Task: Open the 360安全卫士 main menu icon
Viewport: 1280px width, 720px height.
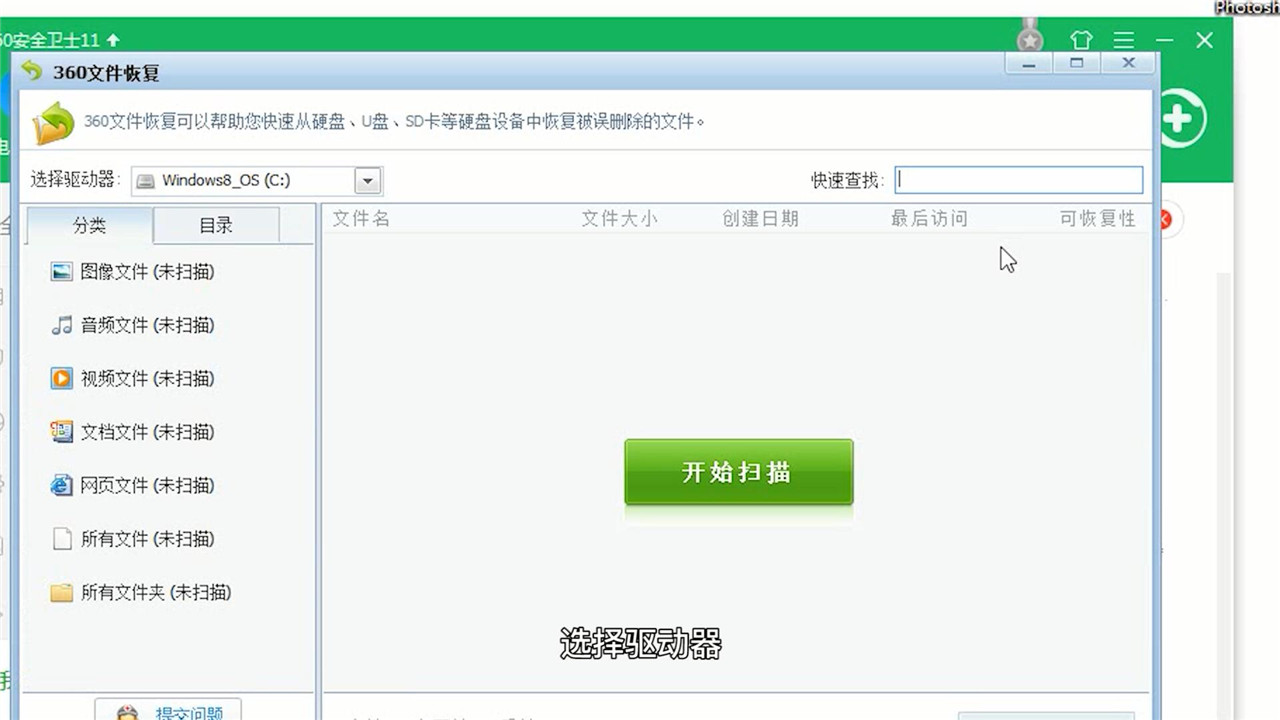Action: point(1123,40)
